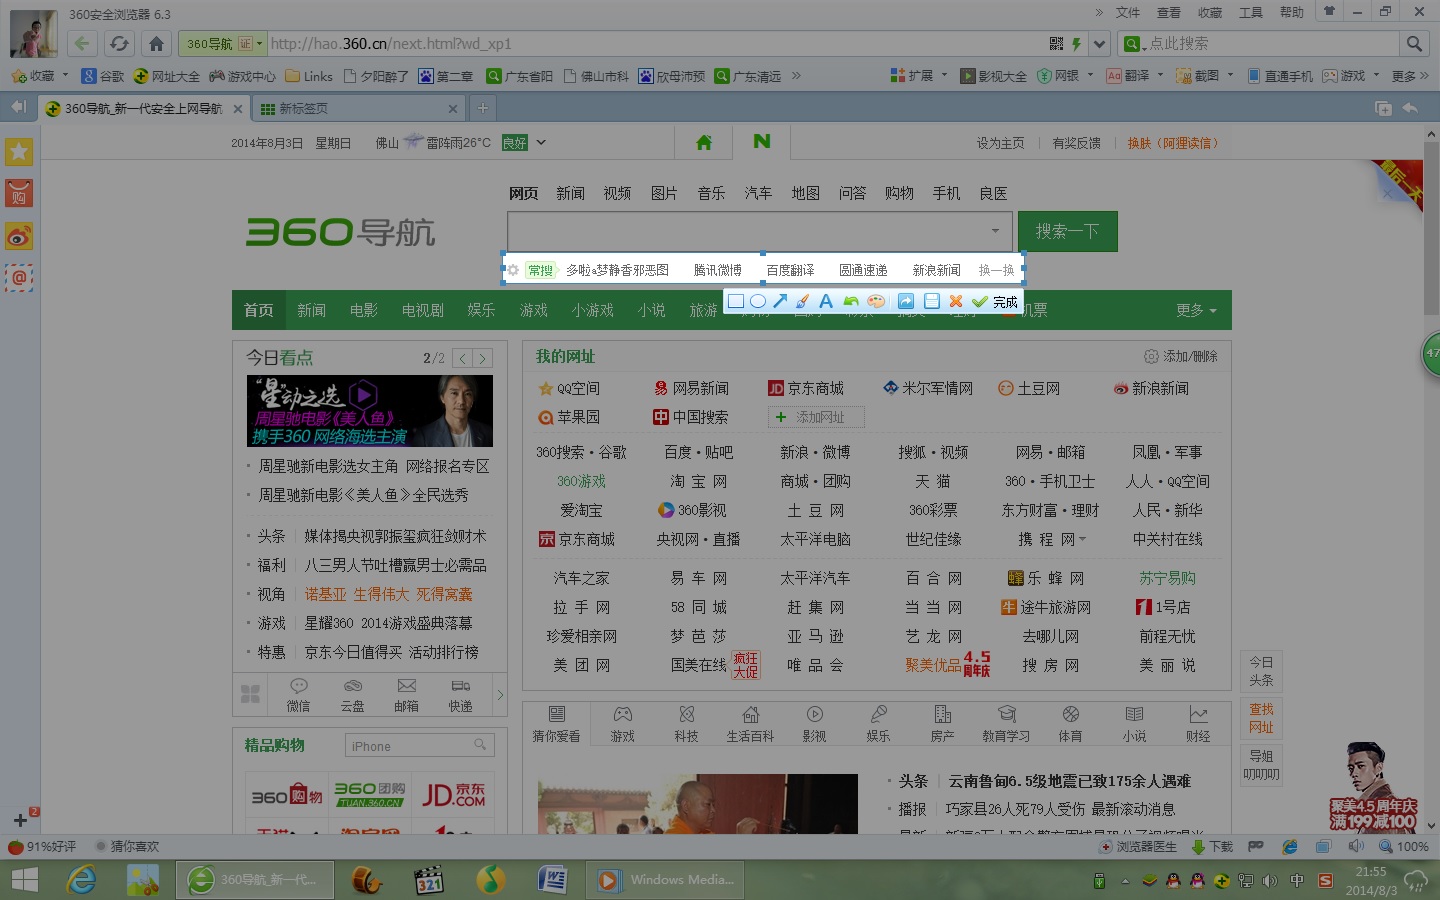Select the rectangle tool in screenshot toolbar

point(736,301)
